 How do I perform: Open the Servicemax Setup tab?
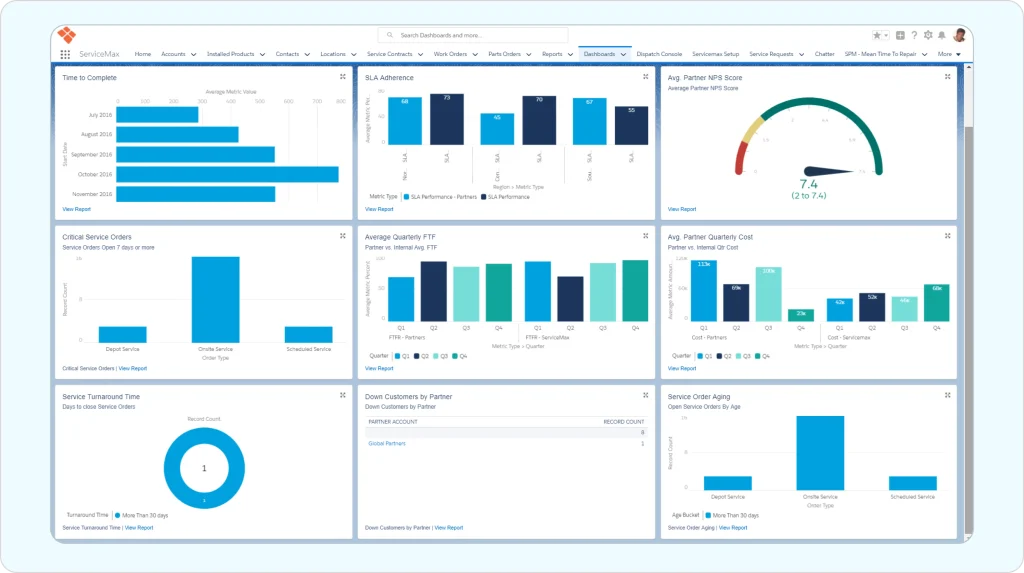click(x=715, y=54)
